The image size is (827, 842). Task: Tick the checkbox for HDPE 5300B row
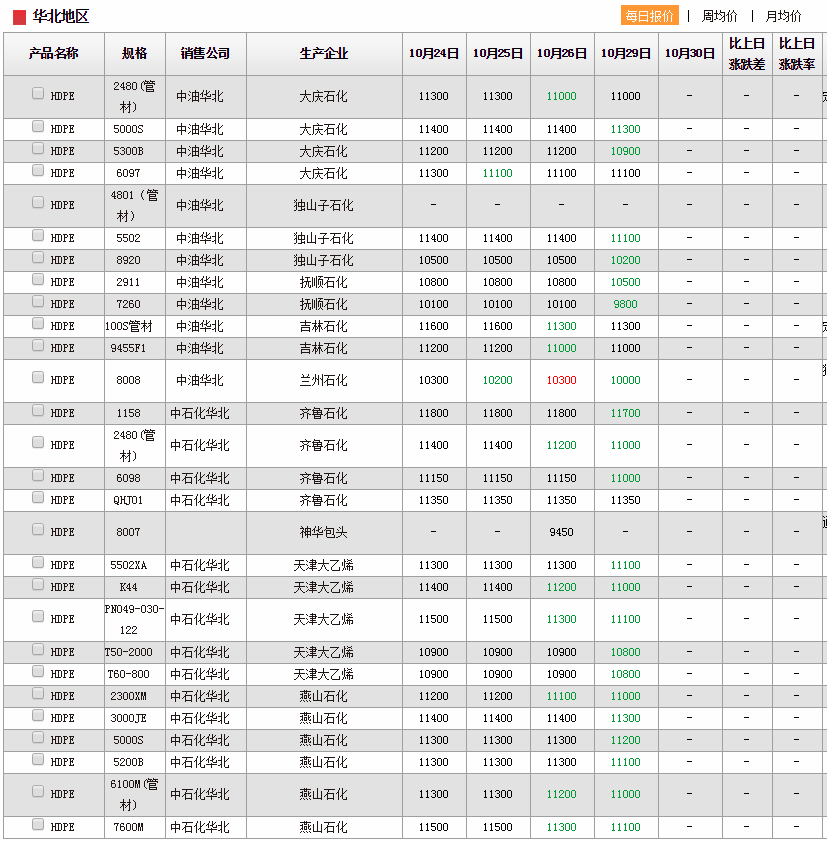click(x=38, y=149)
